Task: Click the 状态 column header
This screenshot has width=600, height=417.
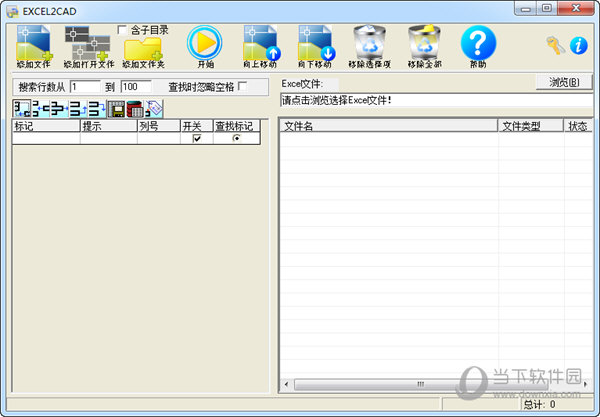Action: [x=578, y=126]
